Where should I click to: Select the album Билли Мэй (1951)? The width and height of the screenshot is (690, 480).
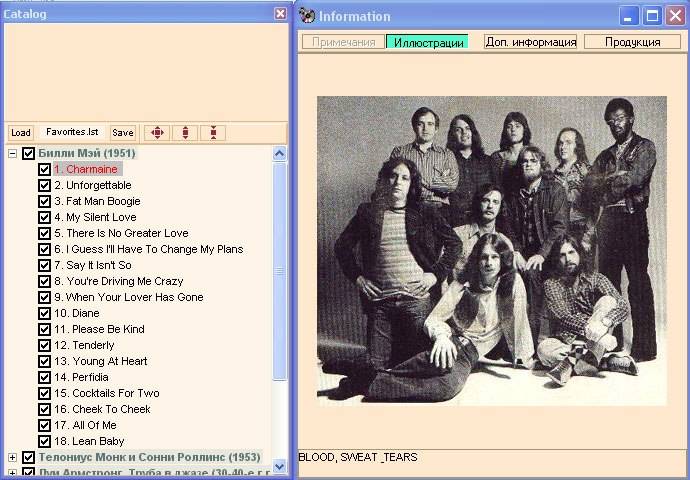[87, 153]
